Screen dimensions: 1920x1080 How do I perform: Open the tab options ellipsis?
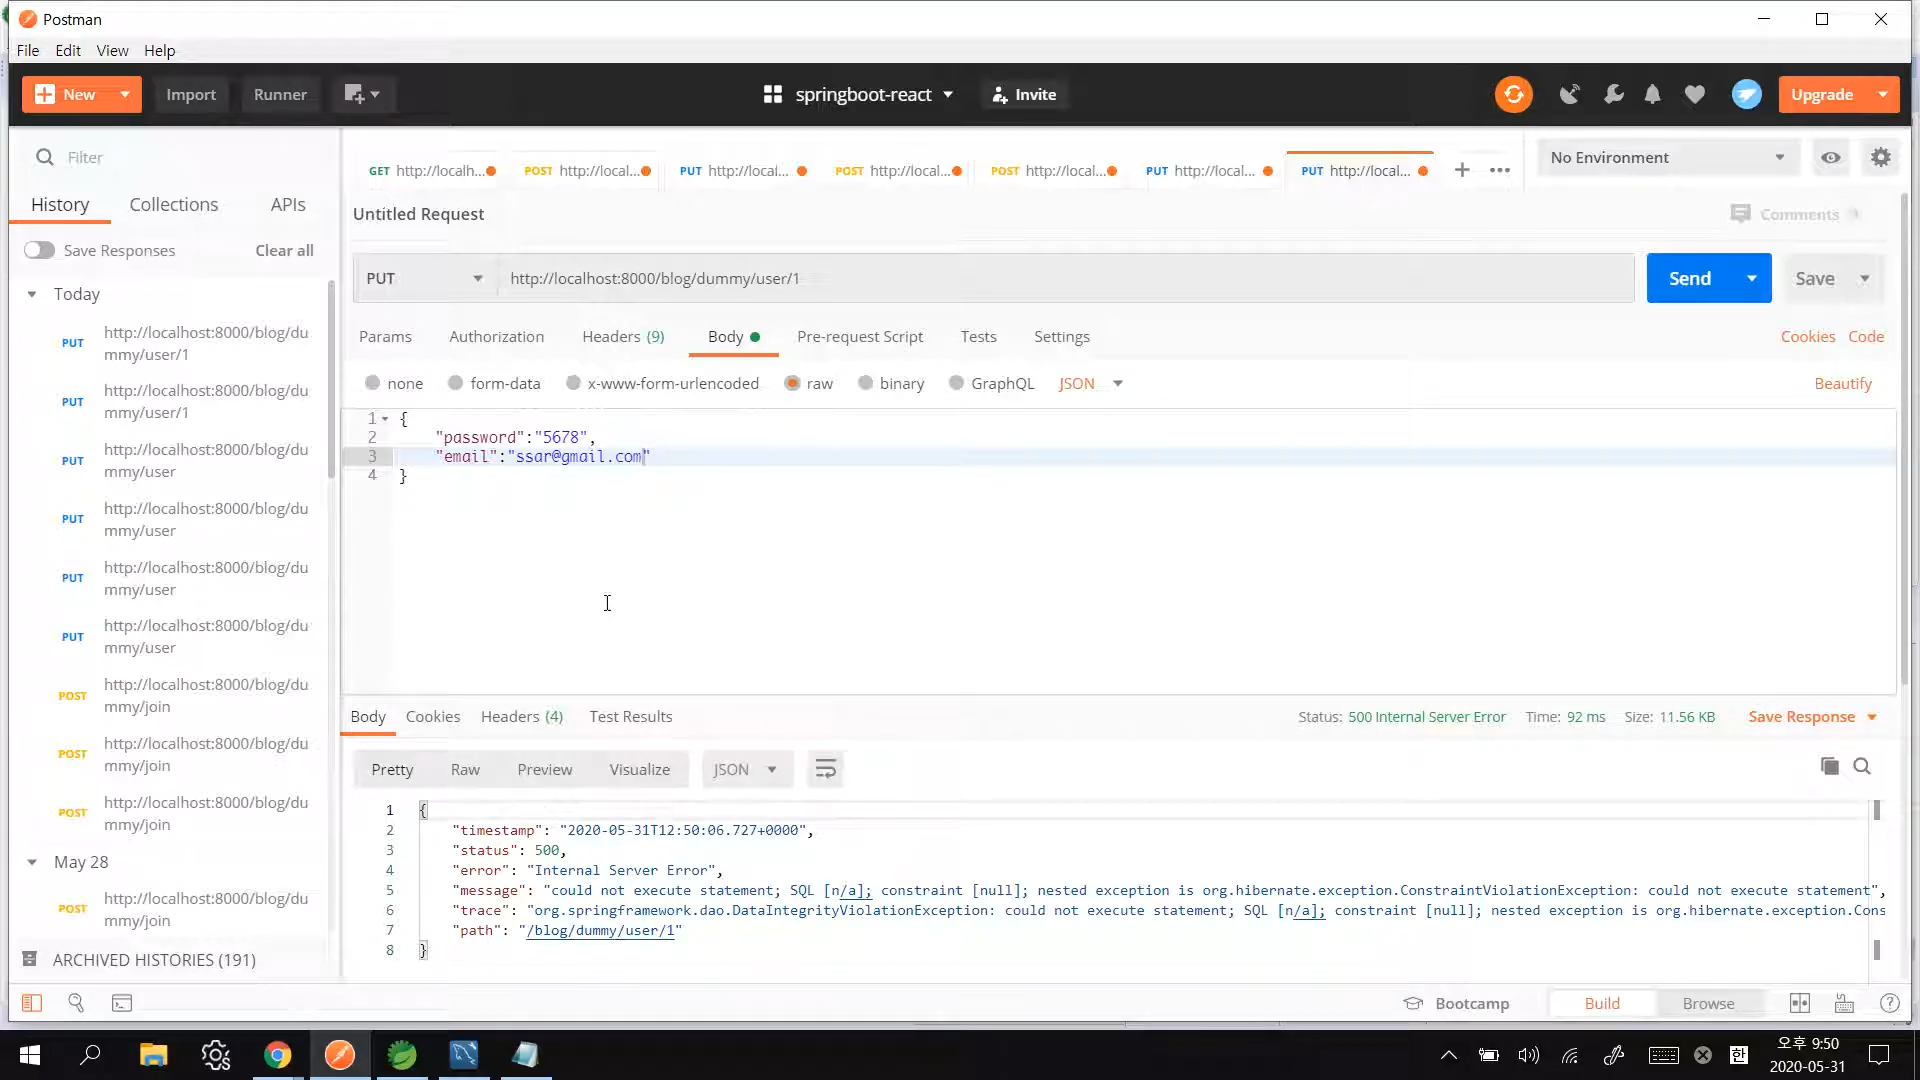(1499, 170)
